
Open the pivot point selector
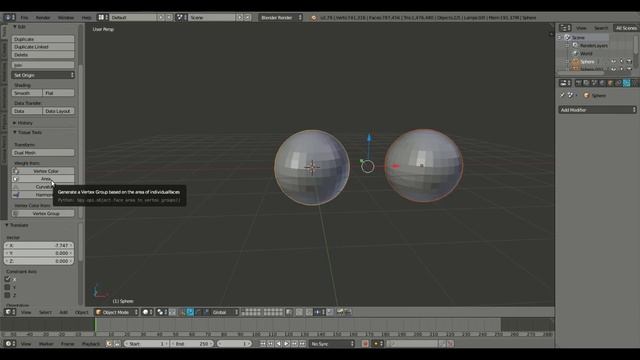tap(162, 312)
